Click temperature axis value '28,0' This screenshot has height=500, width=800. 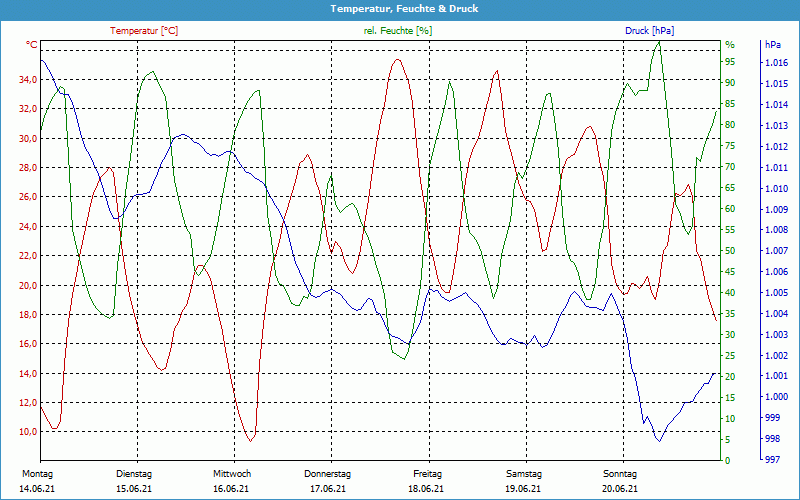pyautogui.click(x=28, y=167)
